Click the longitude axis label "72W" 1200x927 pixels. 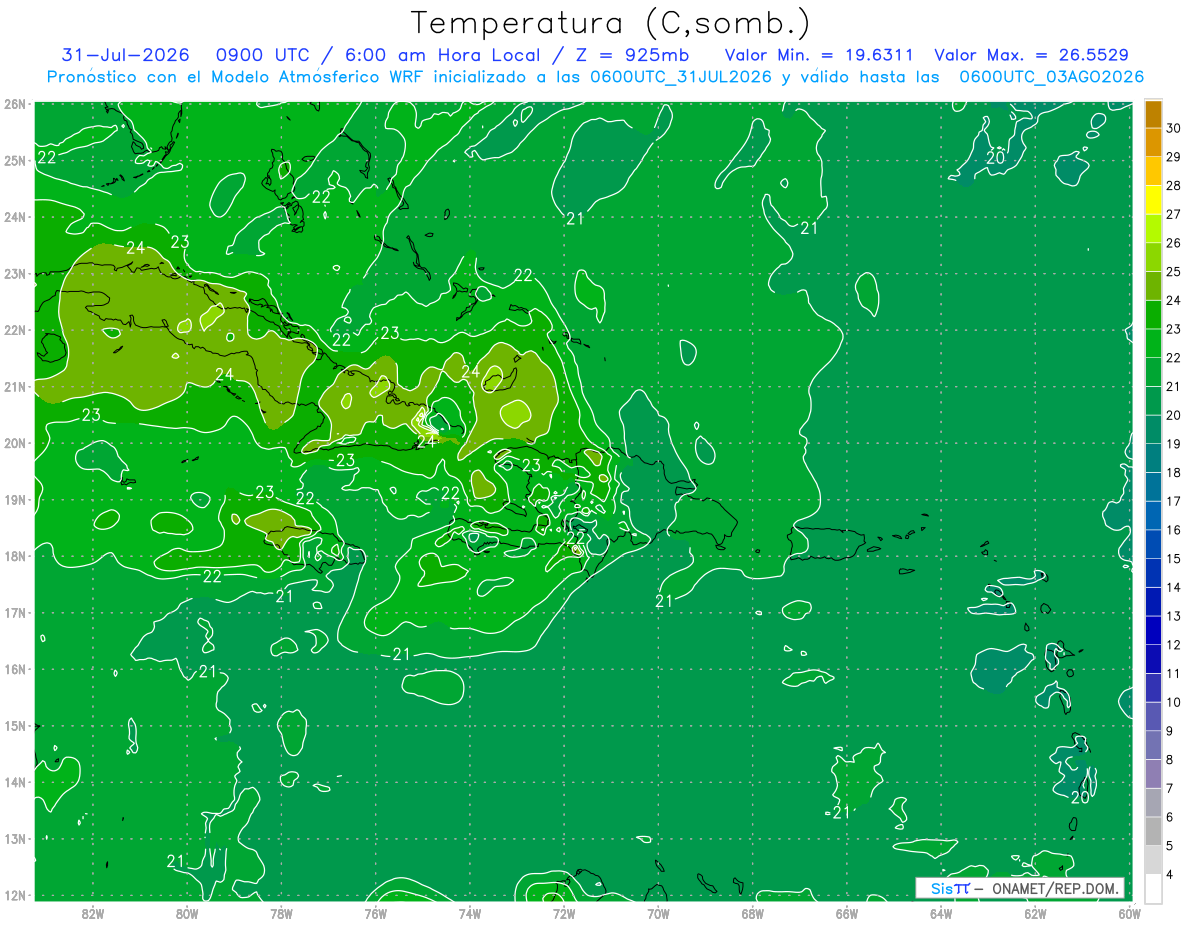(564, 913)
